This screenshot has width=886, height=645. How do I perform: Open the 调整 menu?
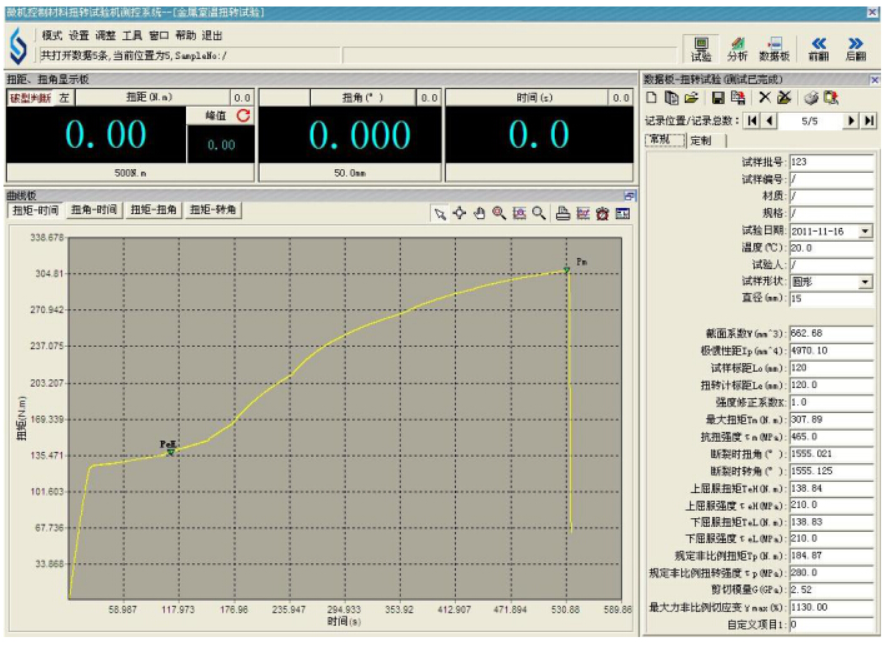point(105,36)
